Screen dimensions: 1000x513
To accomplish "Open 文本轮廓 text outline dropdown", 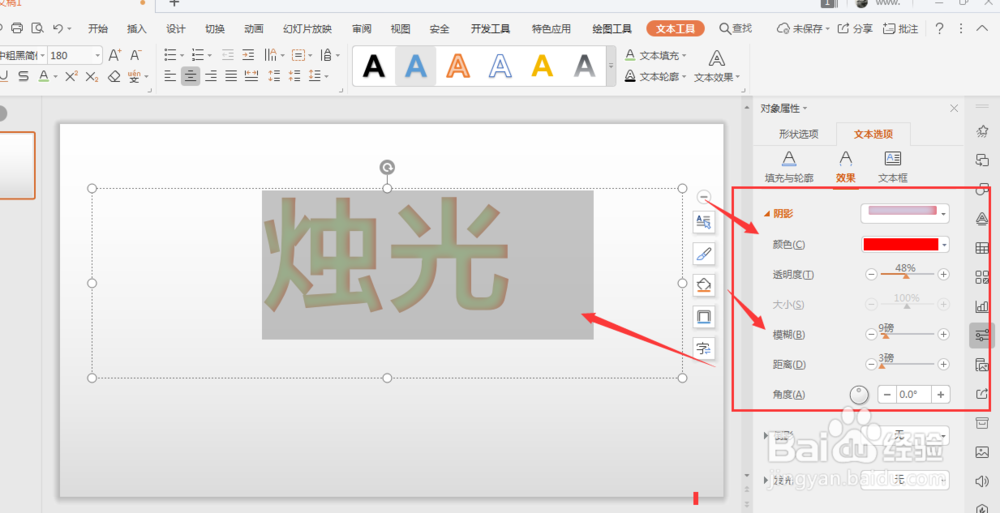I will point(655,77).
